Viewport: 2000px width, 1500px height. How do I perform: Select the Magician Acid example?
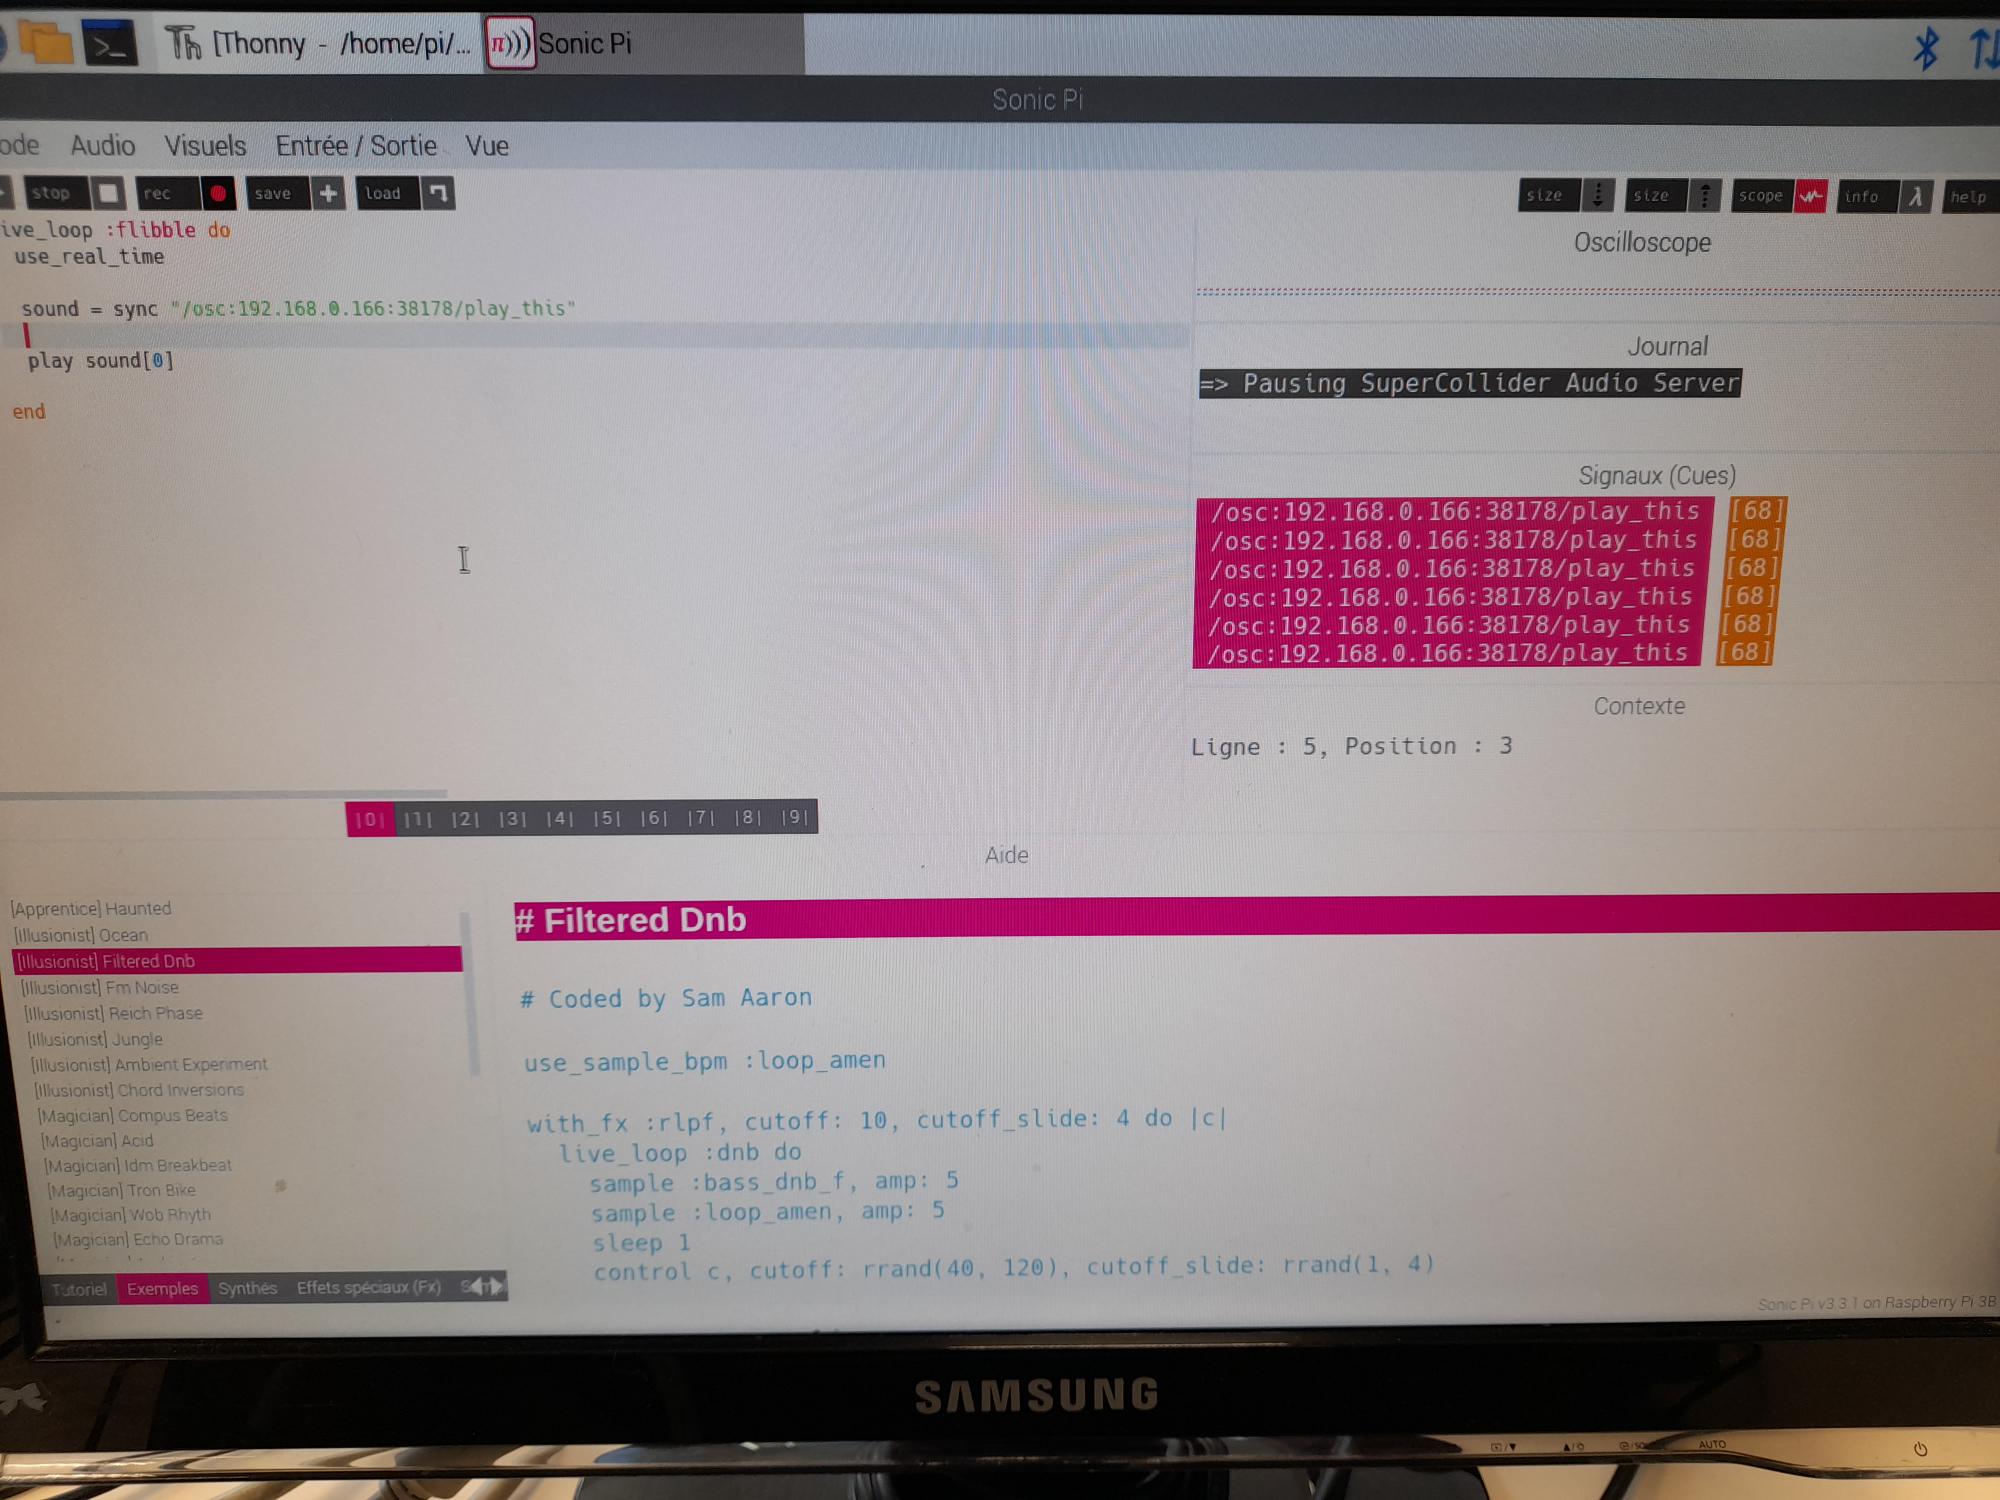pos(97,1140)
